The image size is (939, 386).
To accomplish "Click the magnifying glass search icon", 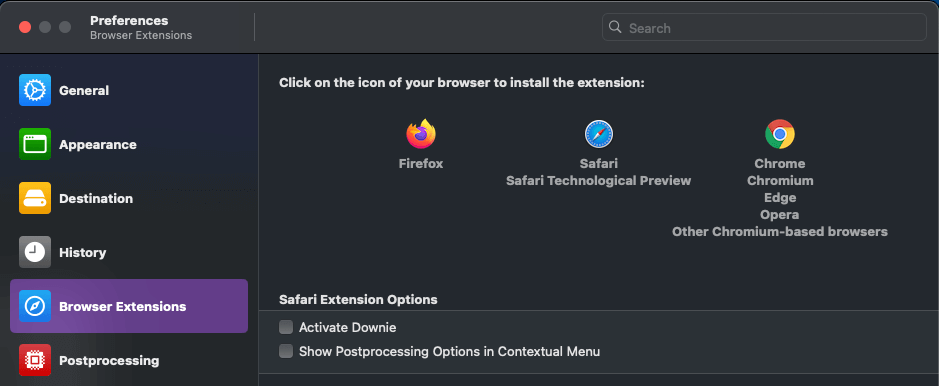I will tap(615, 27).
